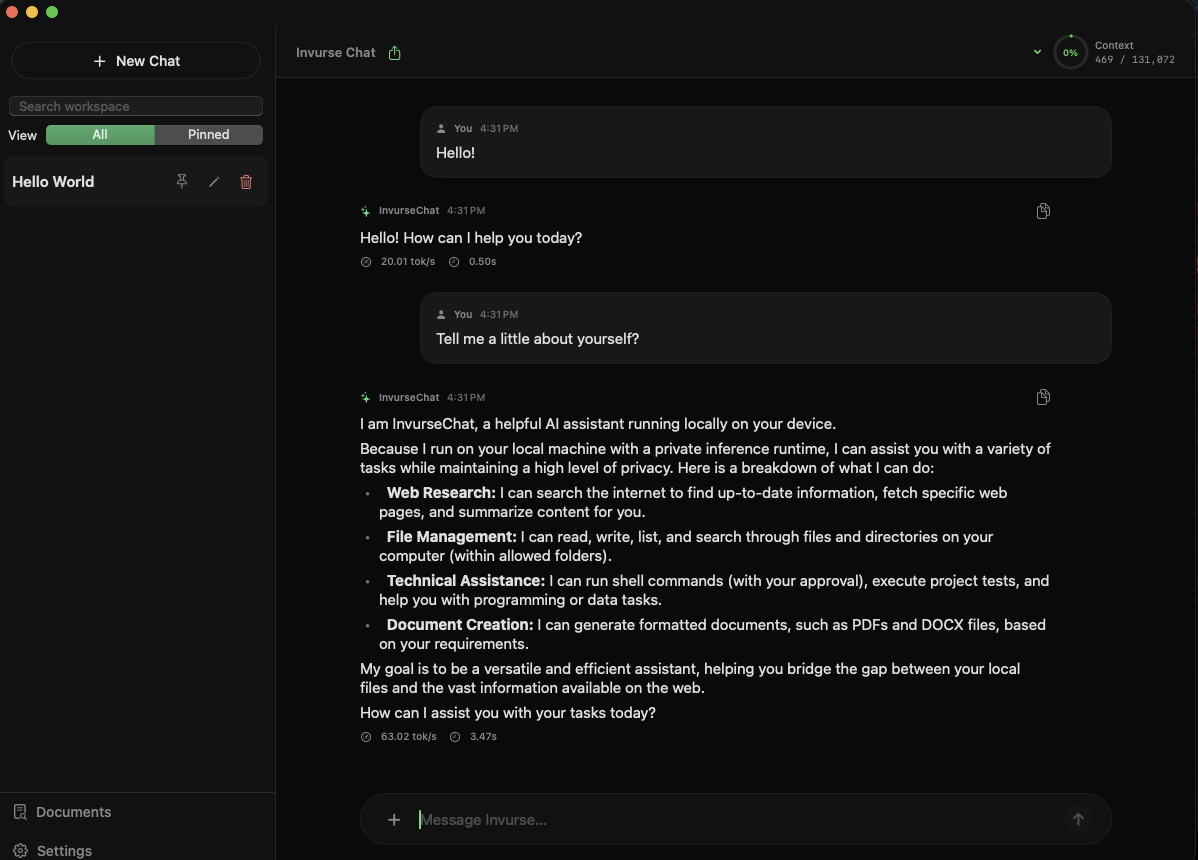The height and width of the screenshot is (860, 1198).
Task: Click the 63.02 tok/s speed stat
Action: coord(399,736)
